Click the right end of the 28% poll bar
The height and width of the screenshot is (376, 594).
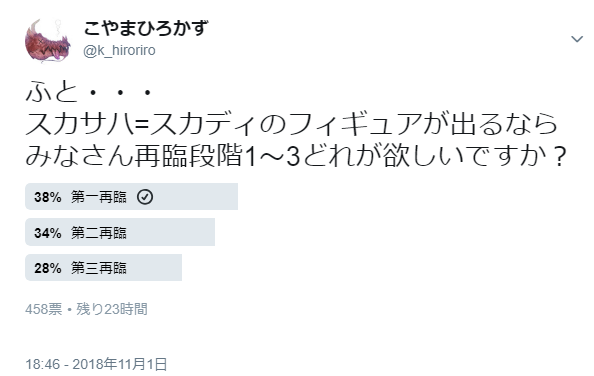(x=178, y=267)
